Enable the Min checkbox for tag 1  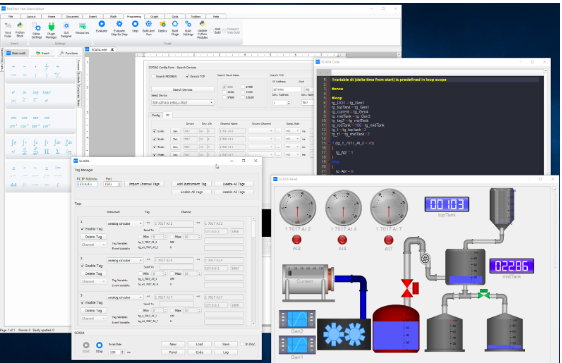point(140,237)
